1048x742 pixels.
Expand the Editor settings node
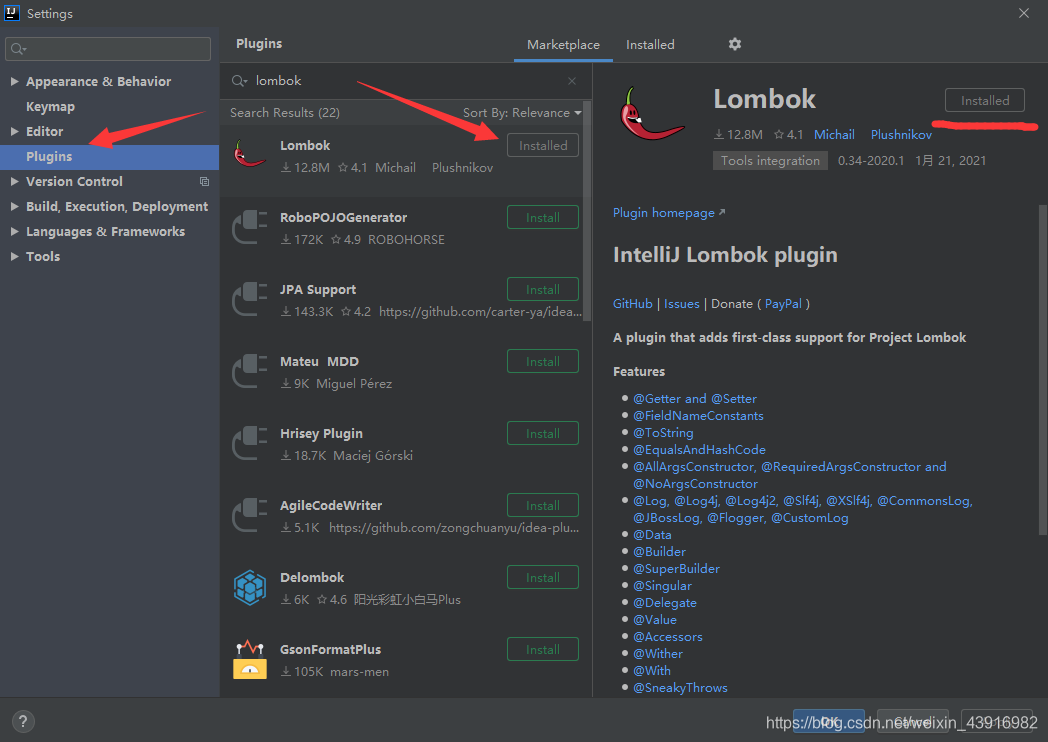[x=15, y=132]
